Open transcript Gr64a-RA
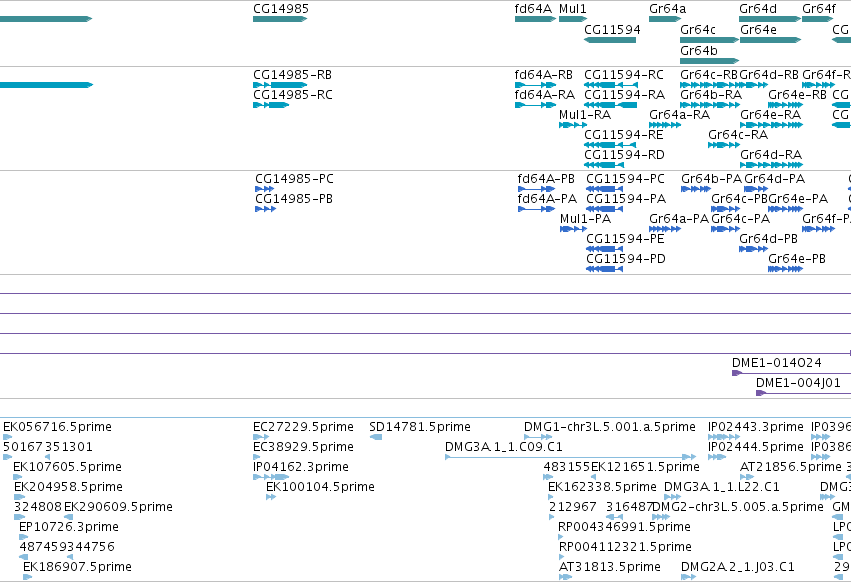This screenshot has width=851, height=582. (665, 125)
